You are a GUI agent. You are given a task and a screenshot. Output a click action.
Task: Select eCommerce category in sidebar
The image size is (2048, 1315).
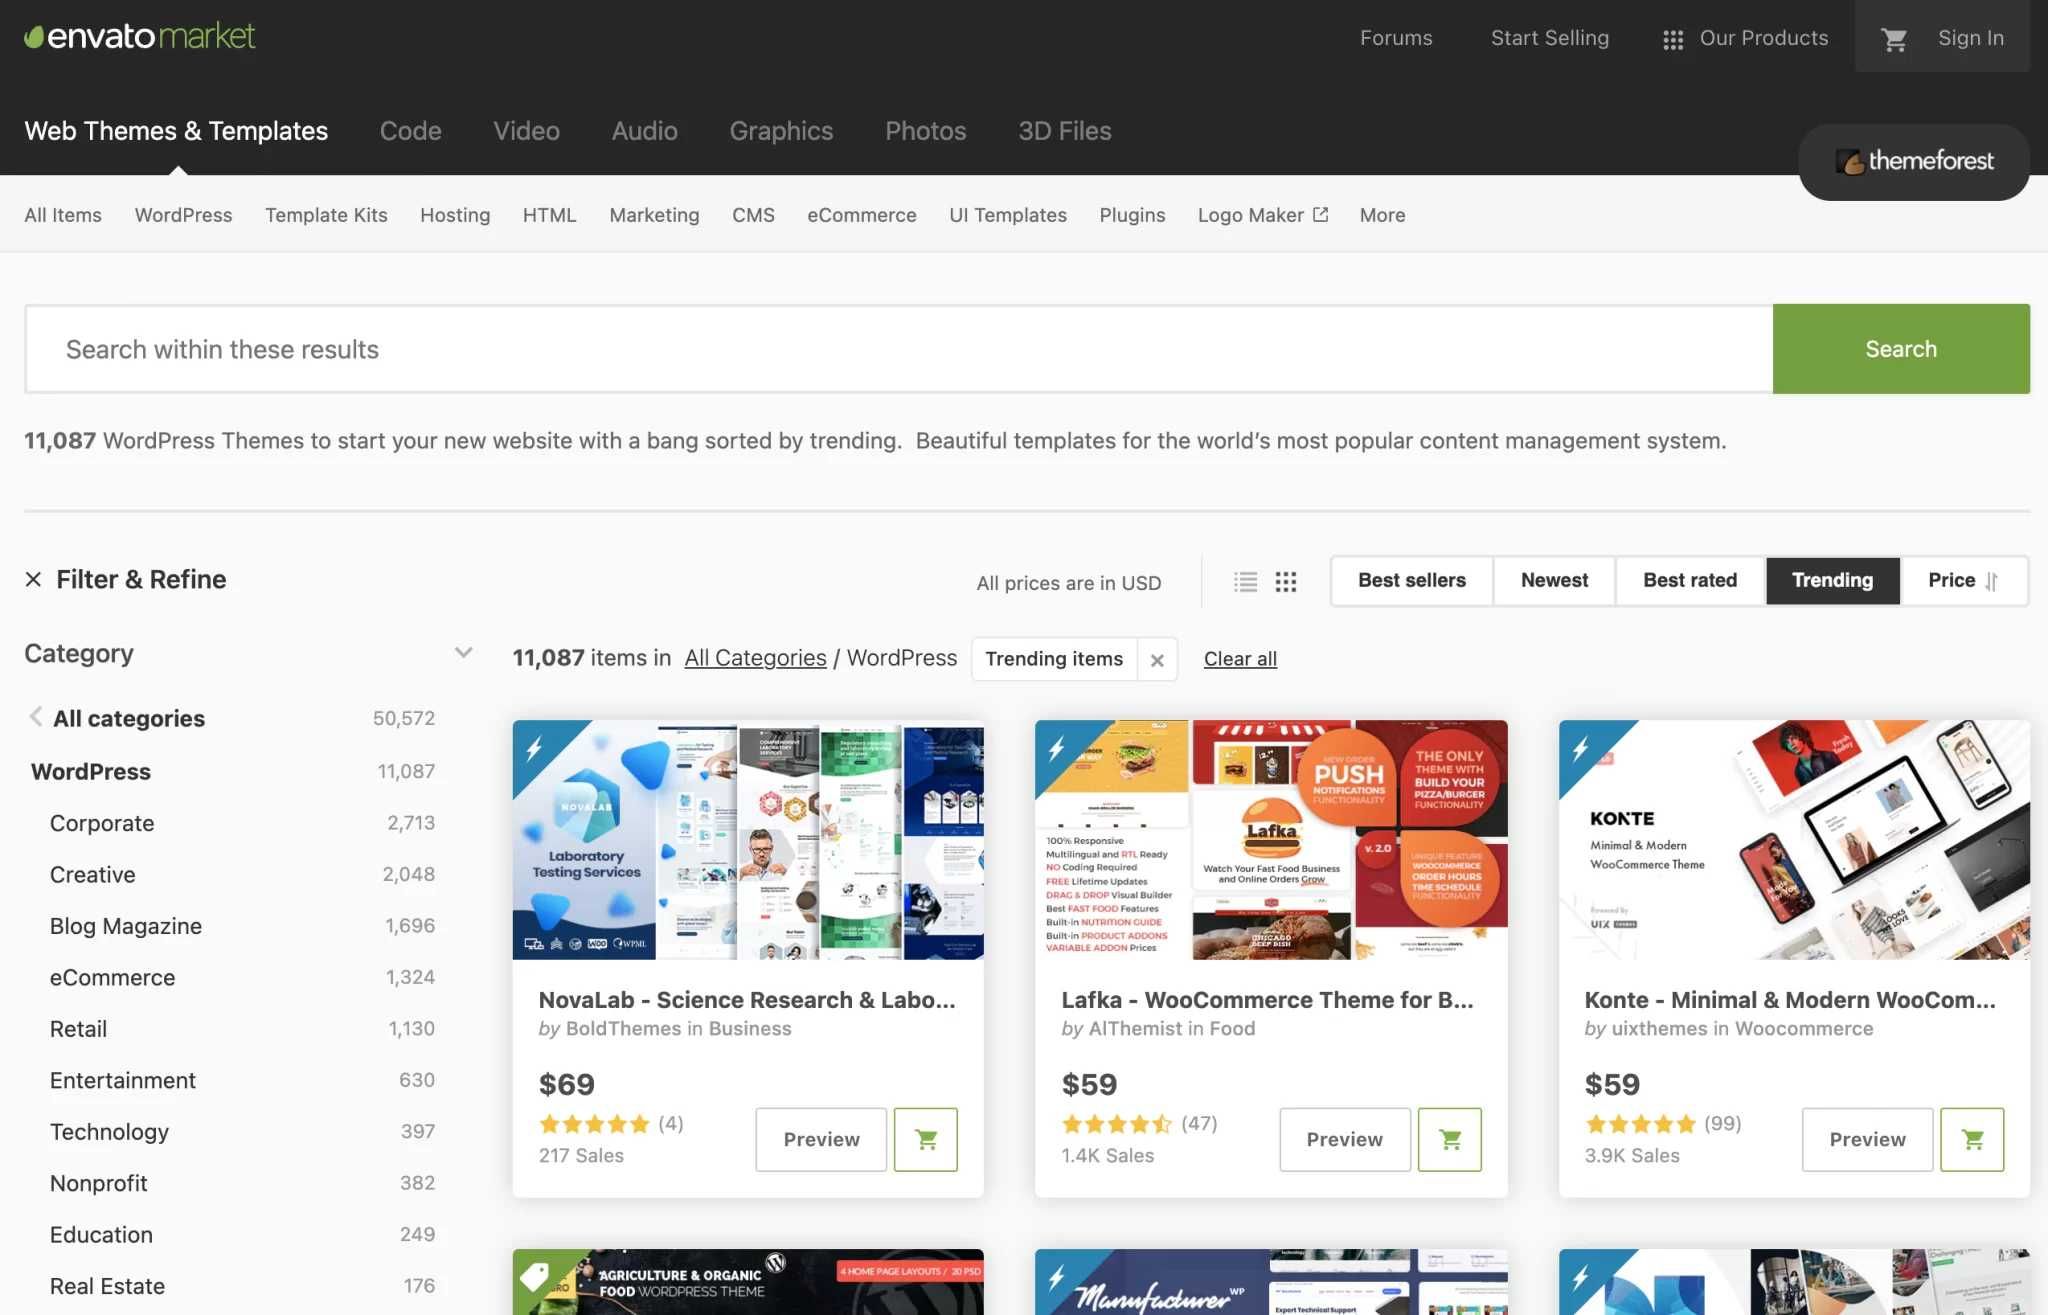(x=112, y=978)
